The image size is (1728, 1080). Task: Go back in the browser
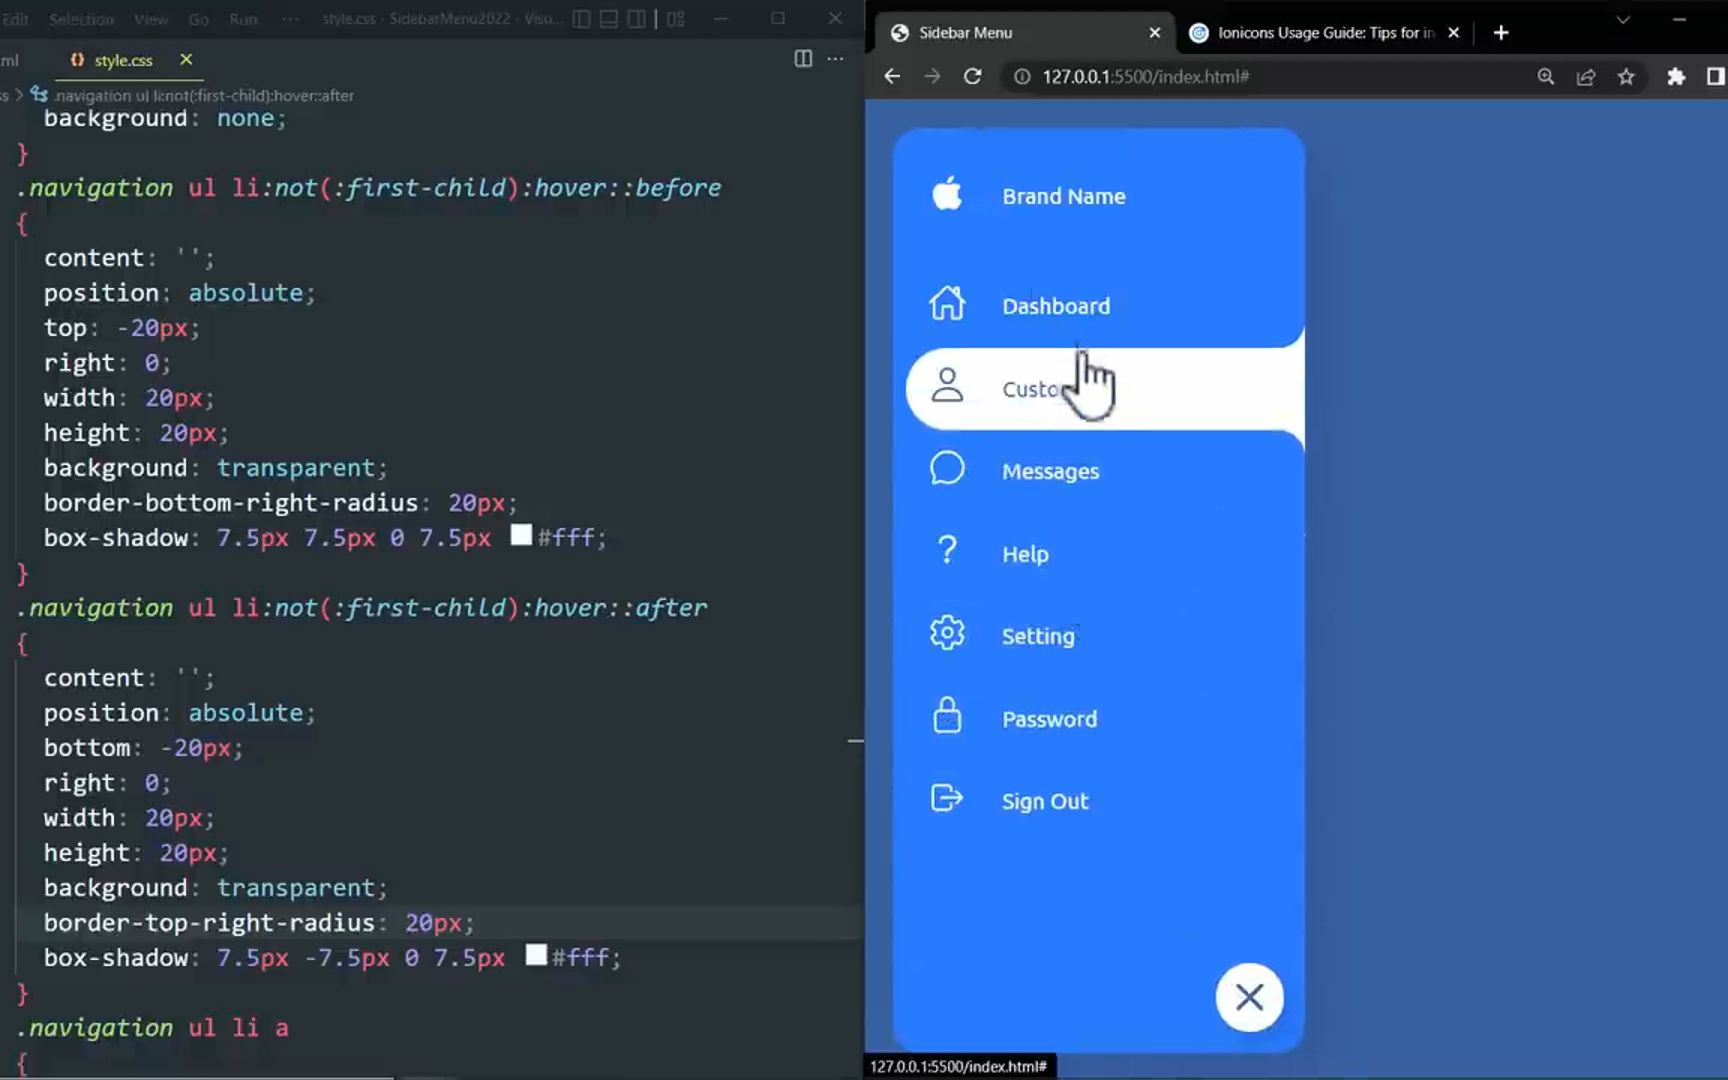[892, 76]
